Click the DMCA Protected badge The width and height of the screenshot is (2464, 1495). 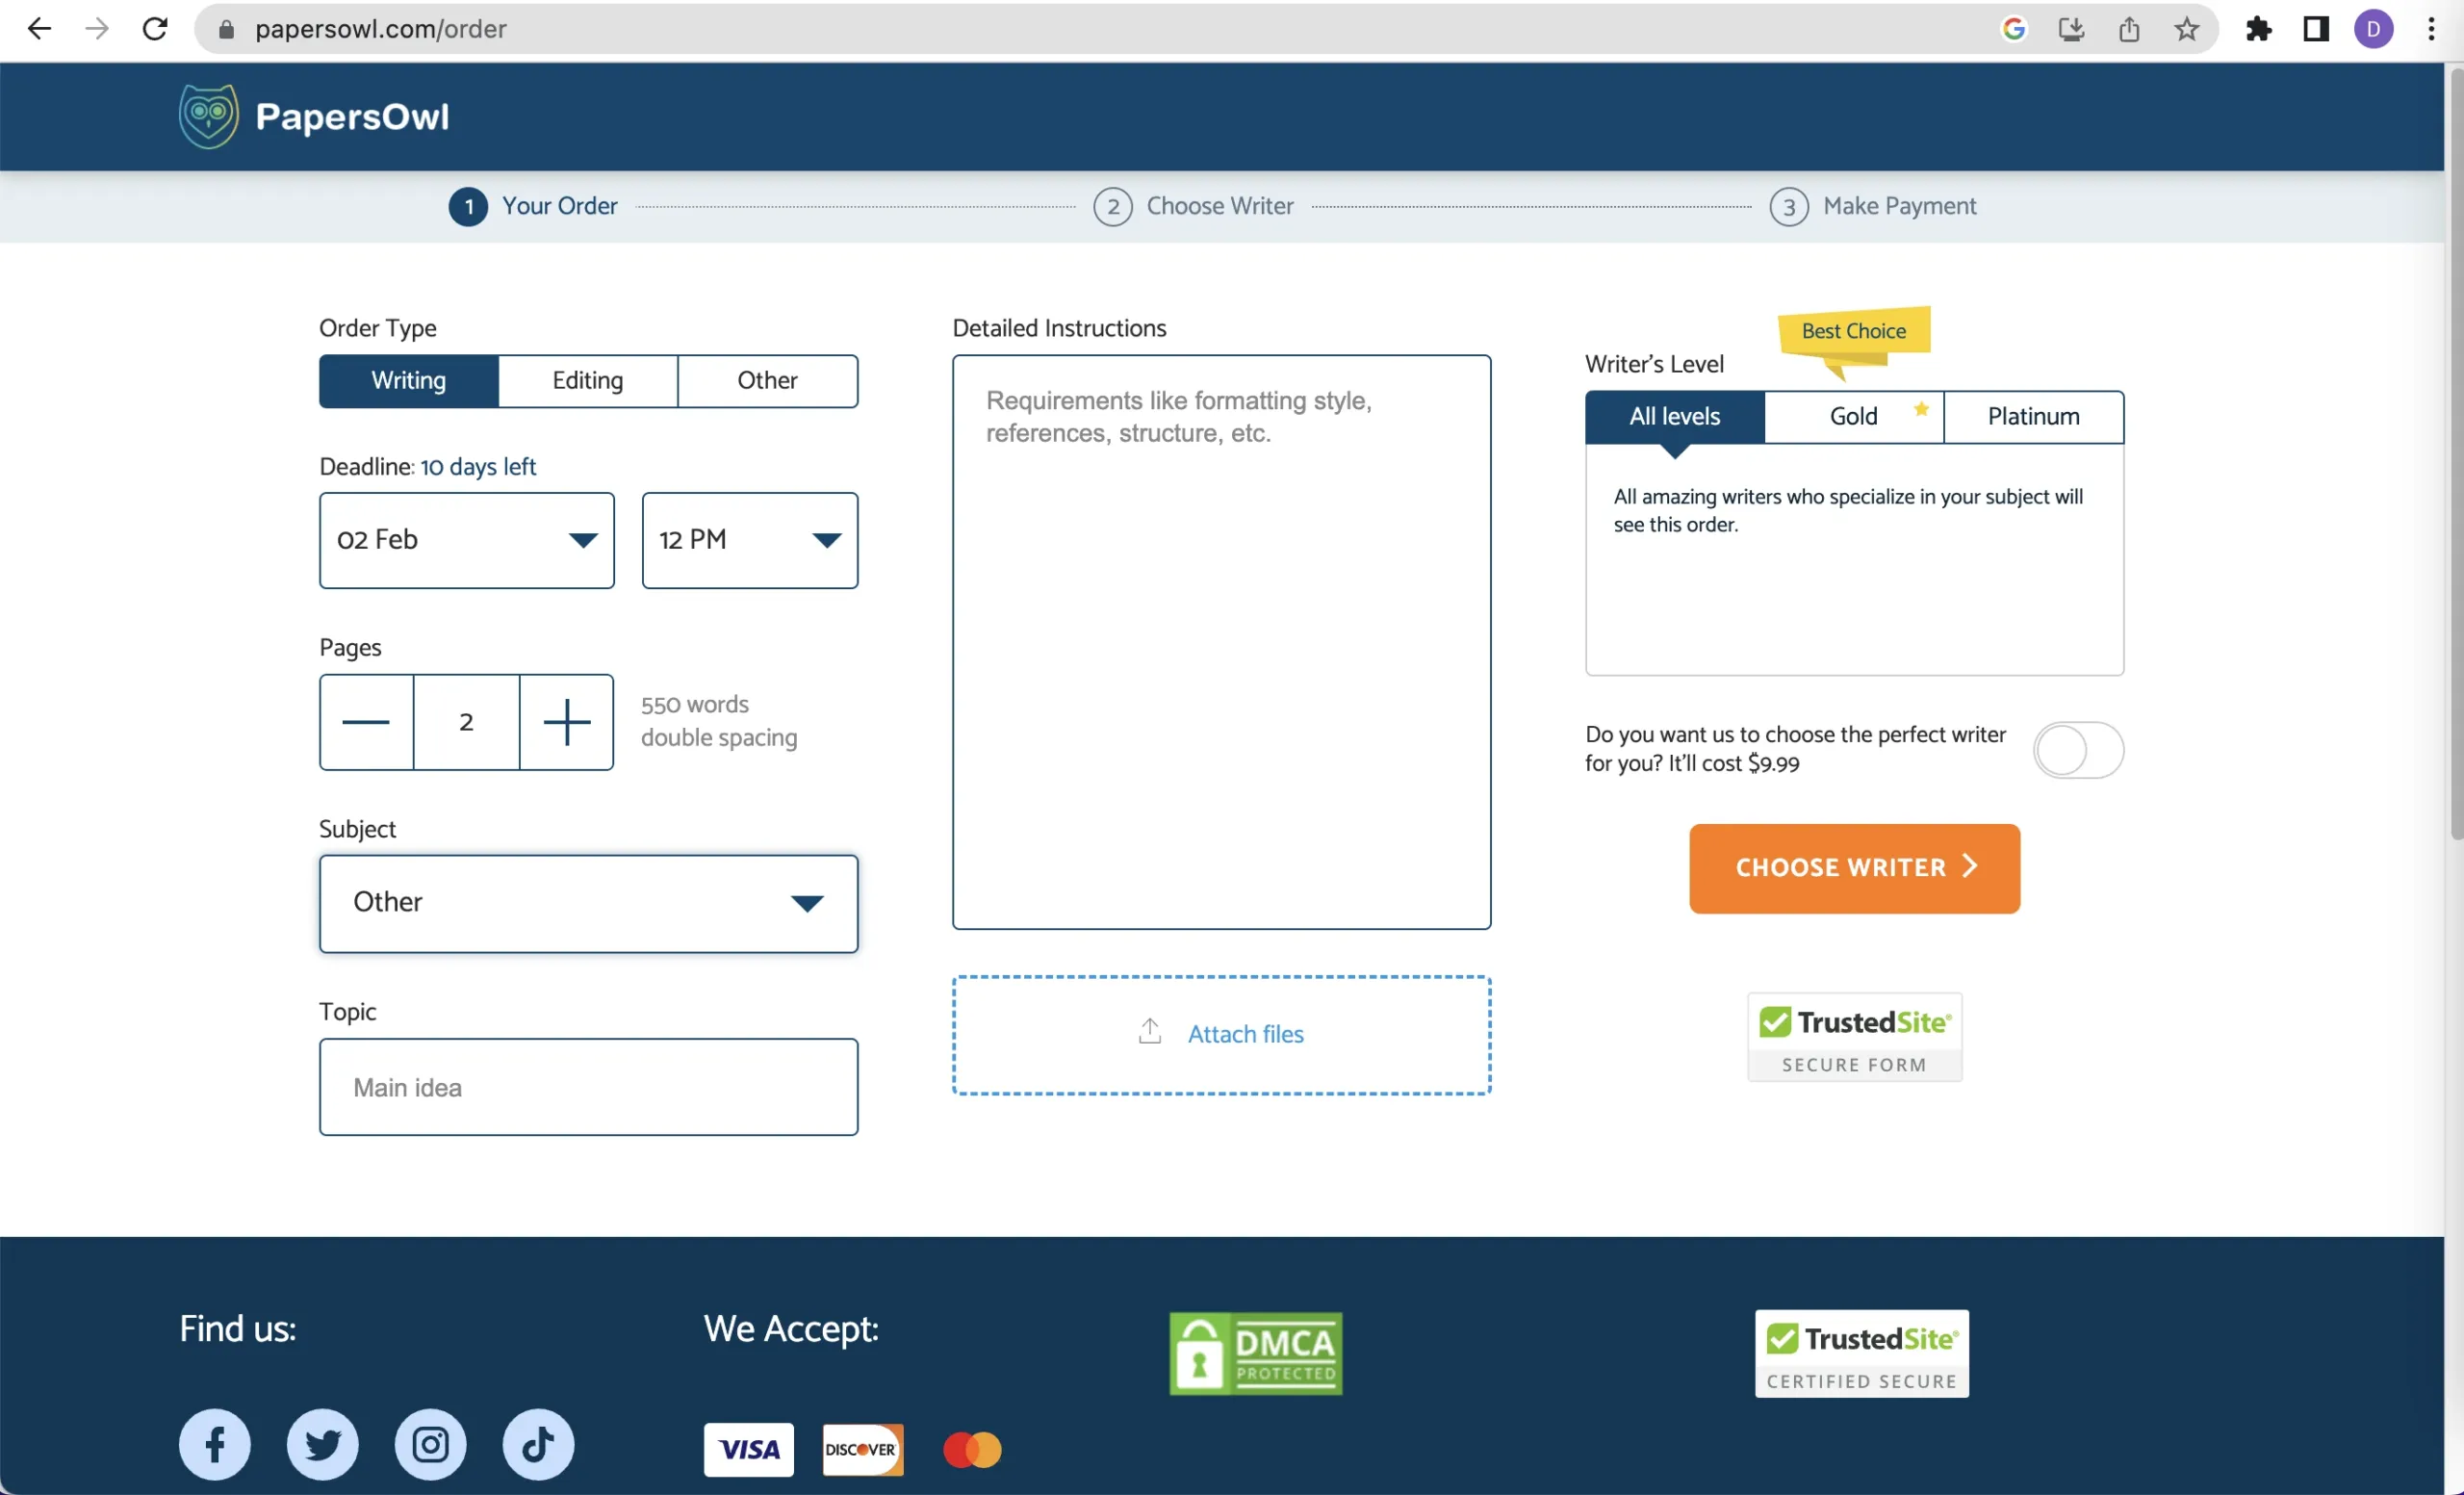[1255, 1353]
